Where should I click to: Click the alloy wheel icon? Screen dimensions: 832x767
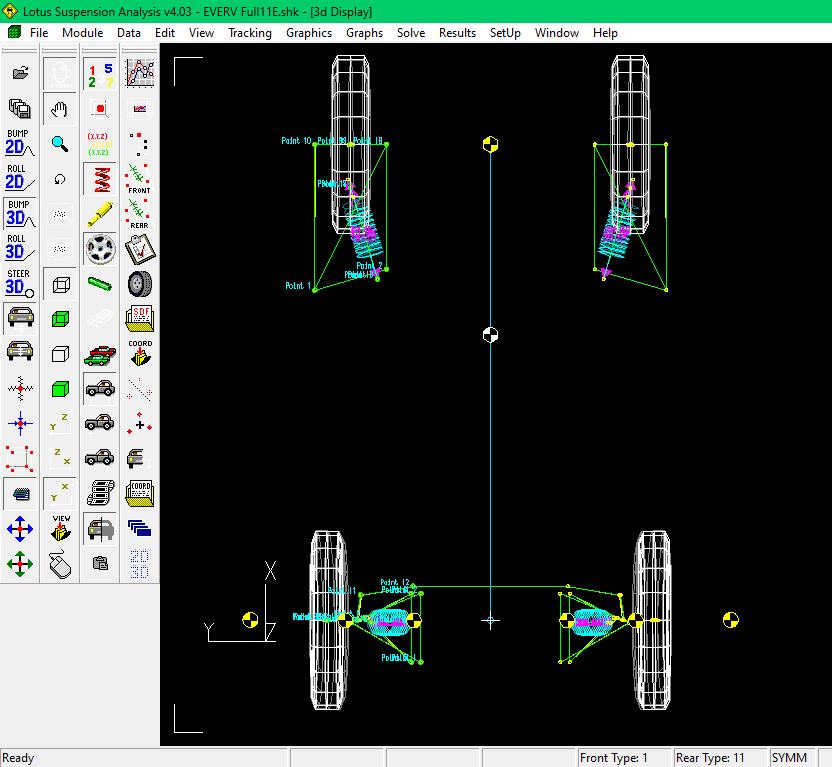coord(100,249)
